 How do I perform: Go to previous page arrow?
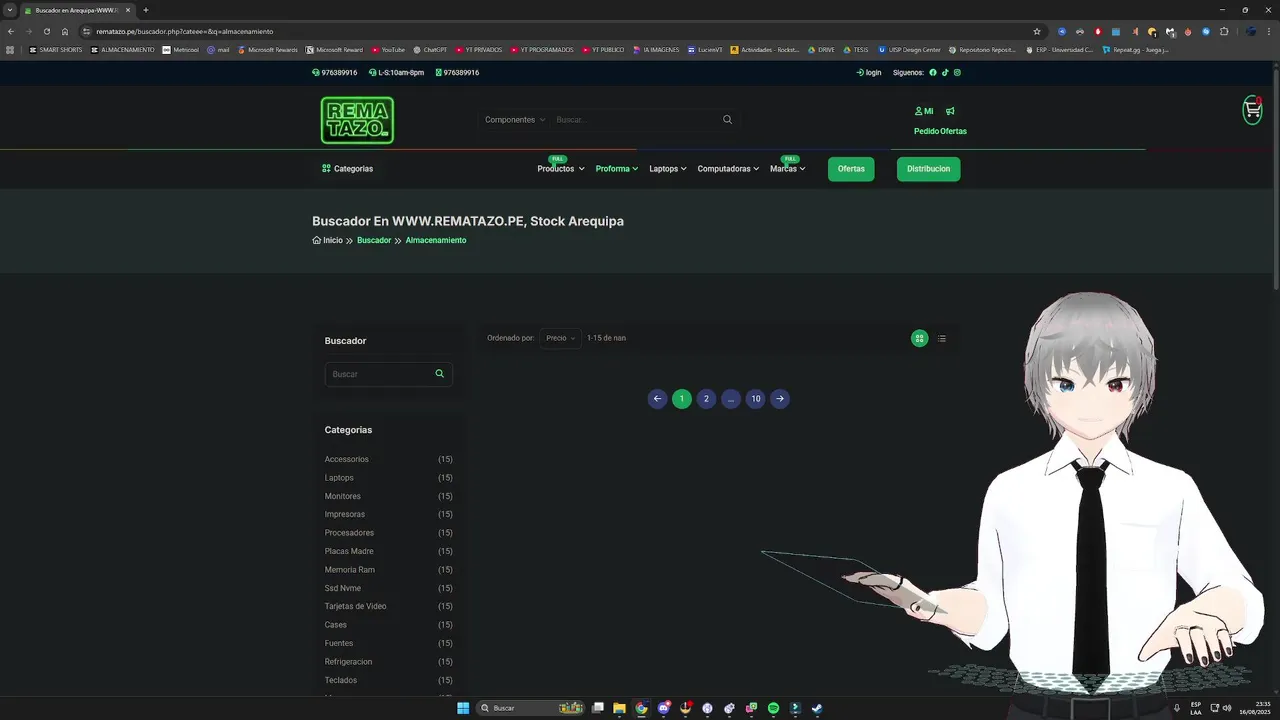(657, 399)
